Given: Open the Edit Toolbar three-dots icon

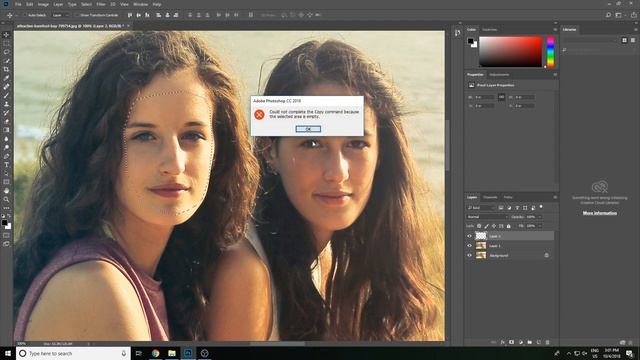Looking at the screenshot, I should click(6, 208).
